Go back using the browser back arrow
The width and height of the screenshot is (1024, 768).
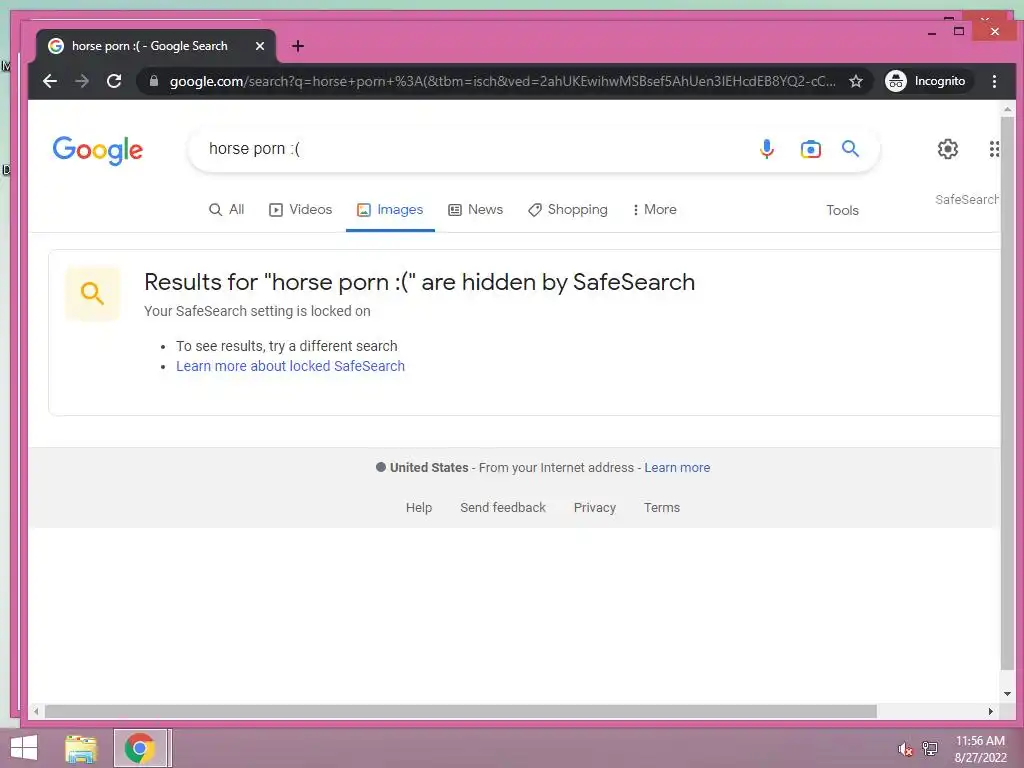click(x=50, y=81)
